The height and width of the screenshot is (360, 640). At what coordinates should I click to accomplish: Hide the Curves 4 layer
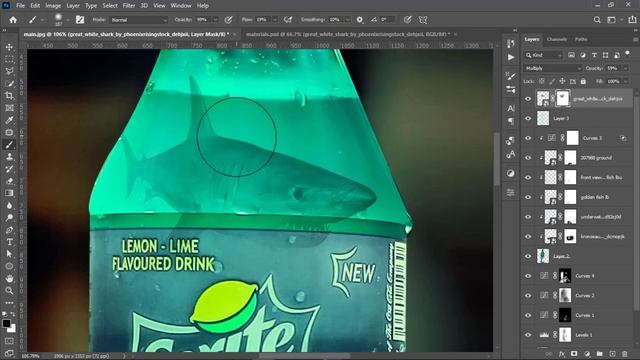(528, 276)
